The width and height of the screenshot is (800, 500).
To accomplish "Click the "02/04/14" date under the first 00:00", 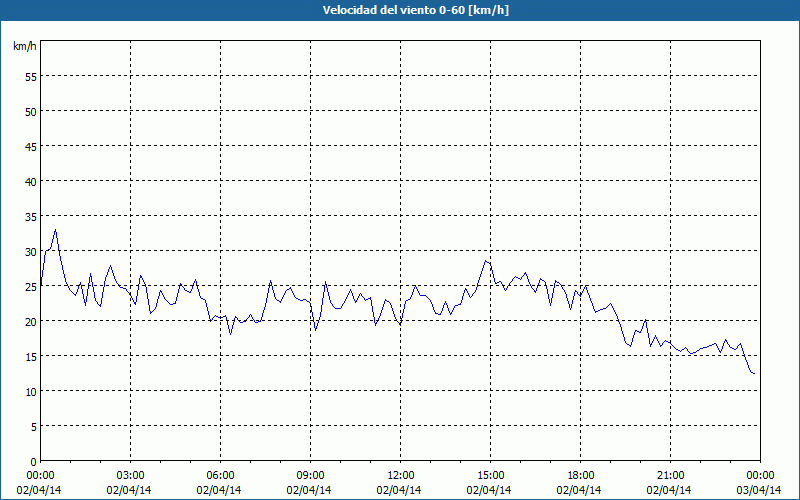I will point(39,490).
